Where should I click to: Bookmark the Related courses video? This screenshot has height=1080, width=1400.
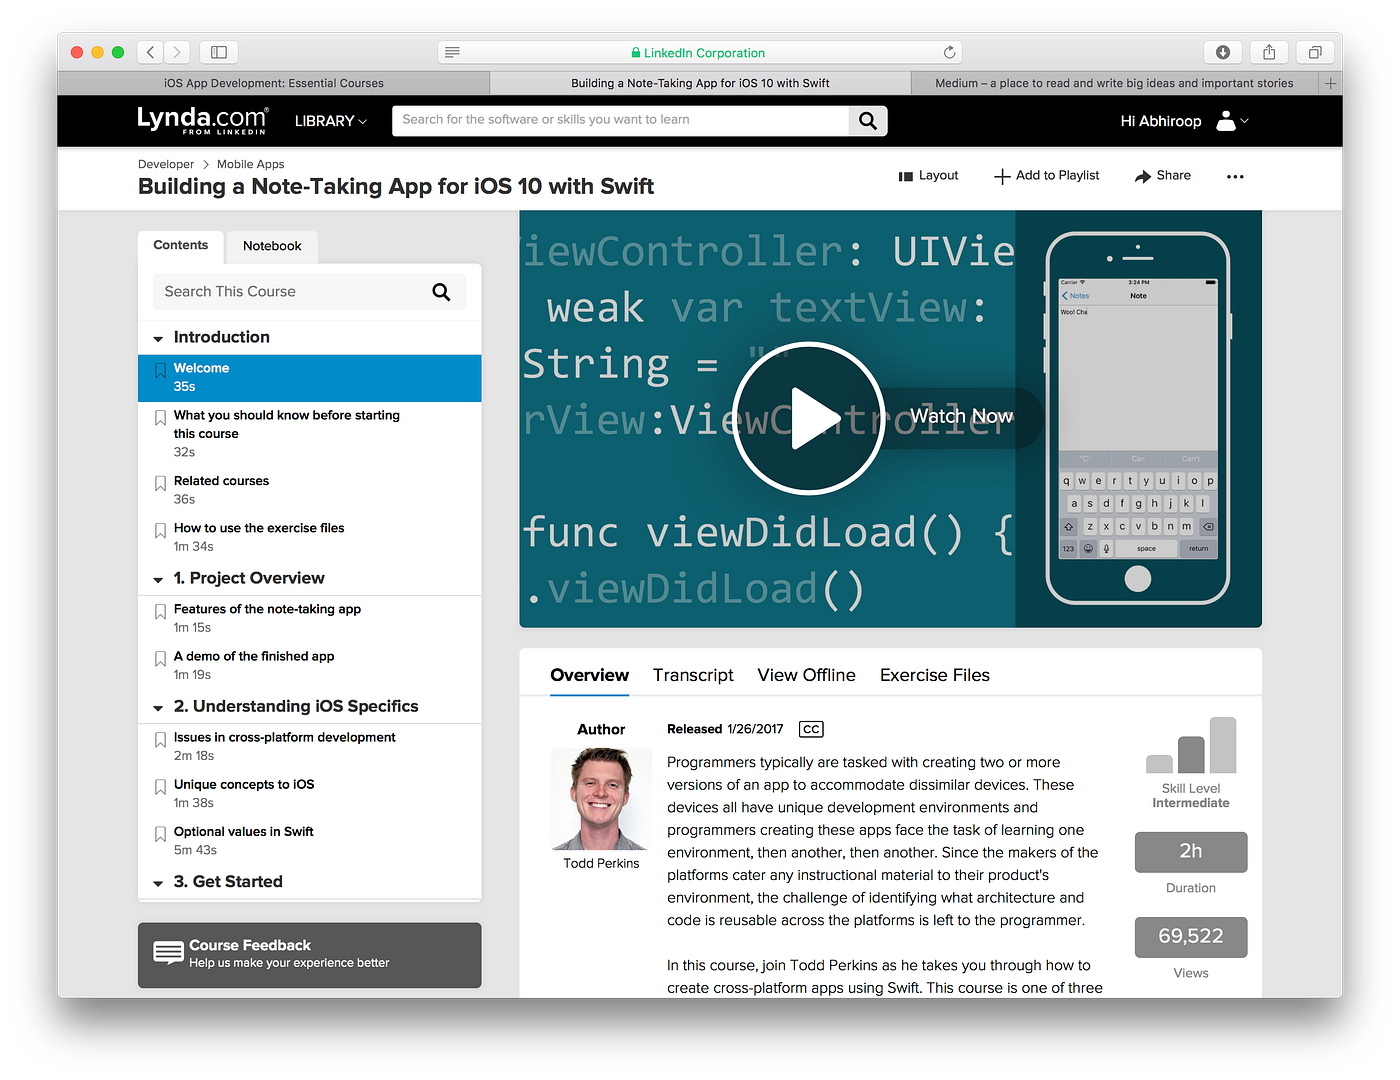click(160, 483)
